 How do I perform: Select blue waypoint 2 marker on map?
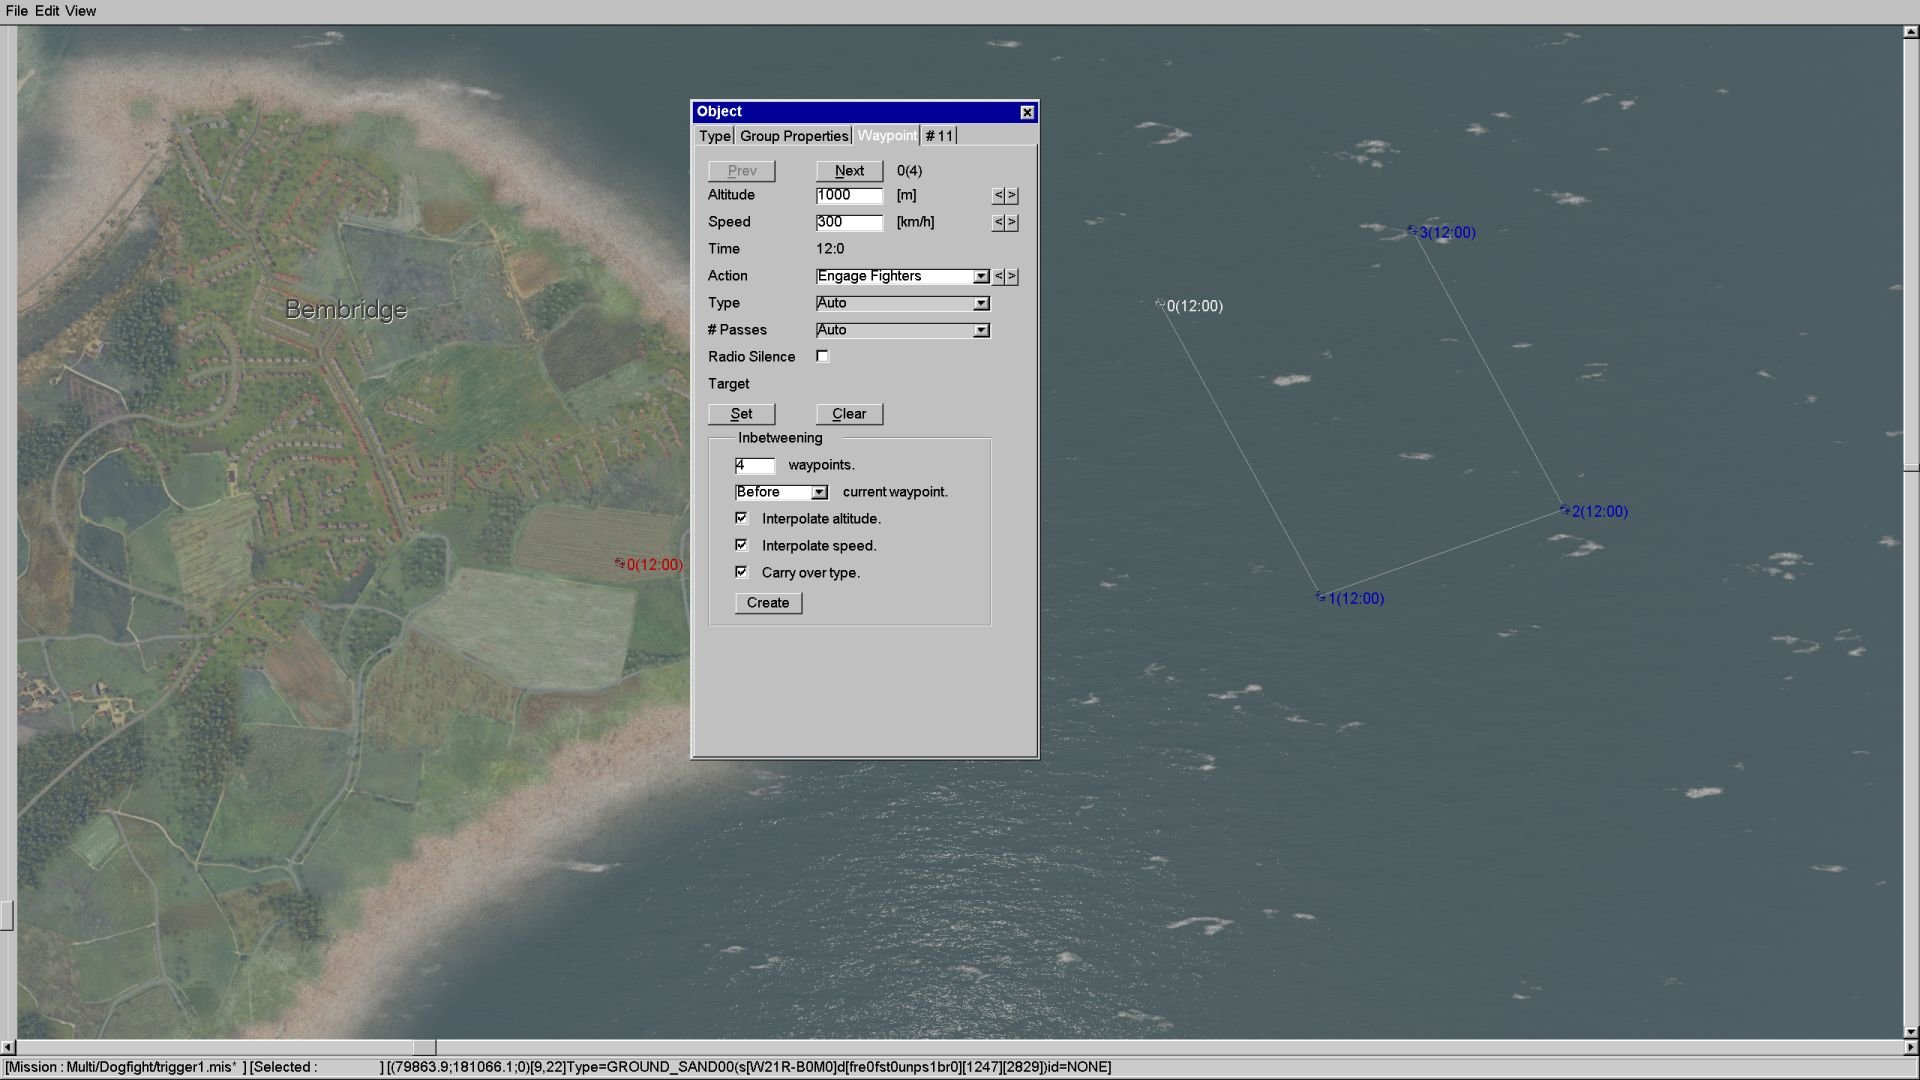1565,510
